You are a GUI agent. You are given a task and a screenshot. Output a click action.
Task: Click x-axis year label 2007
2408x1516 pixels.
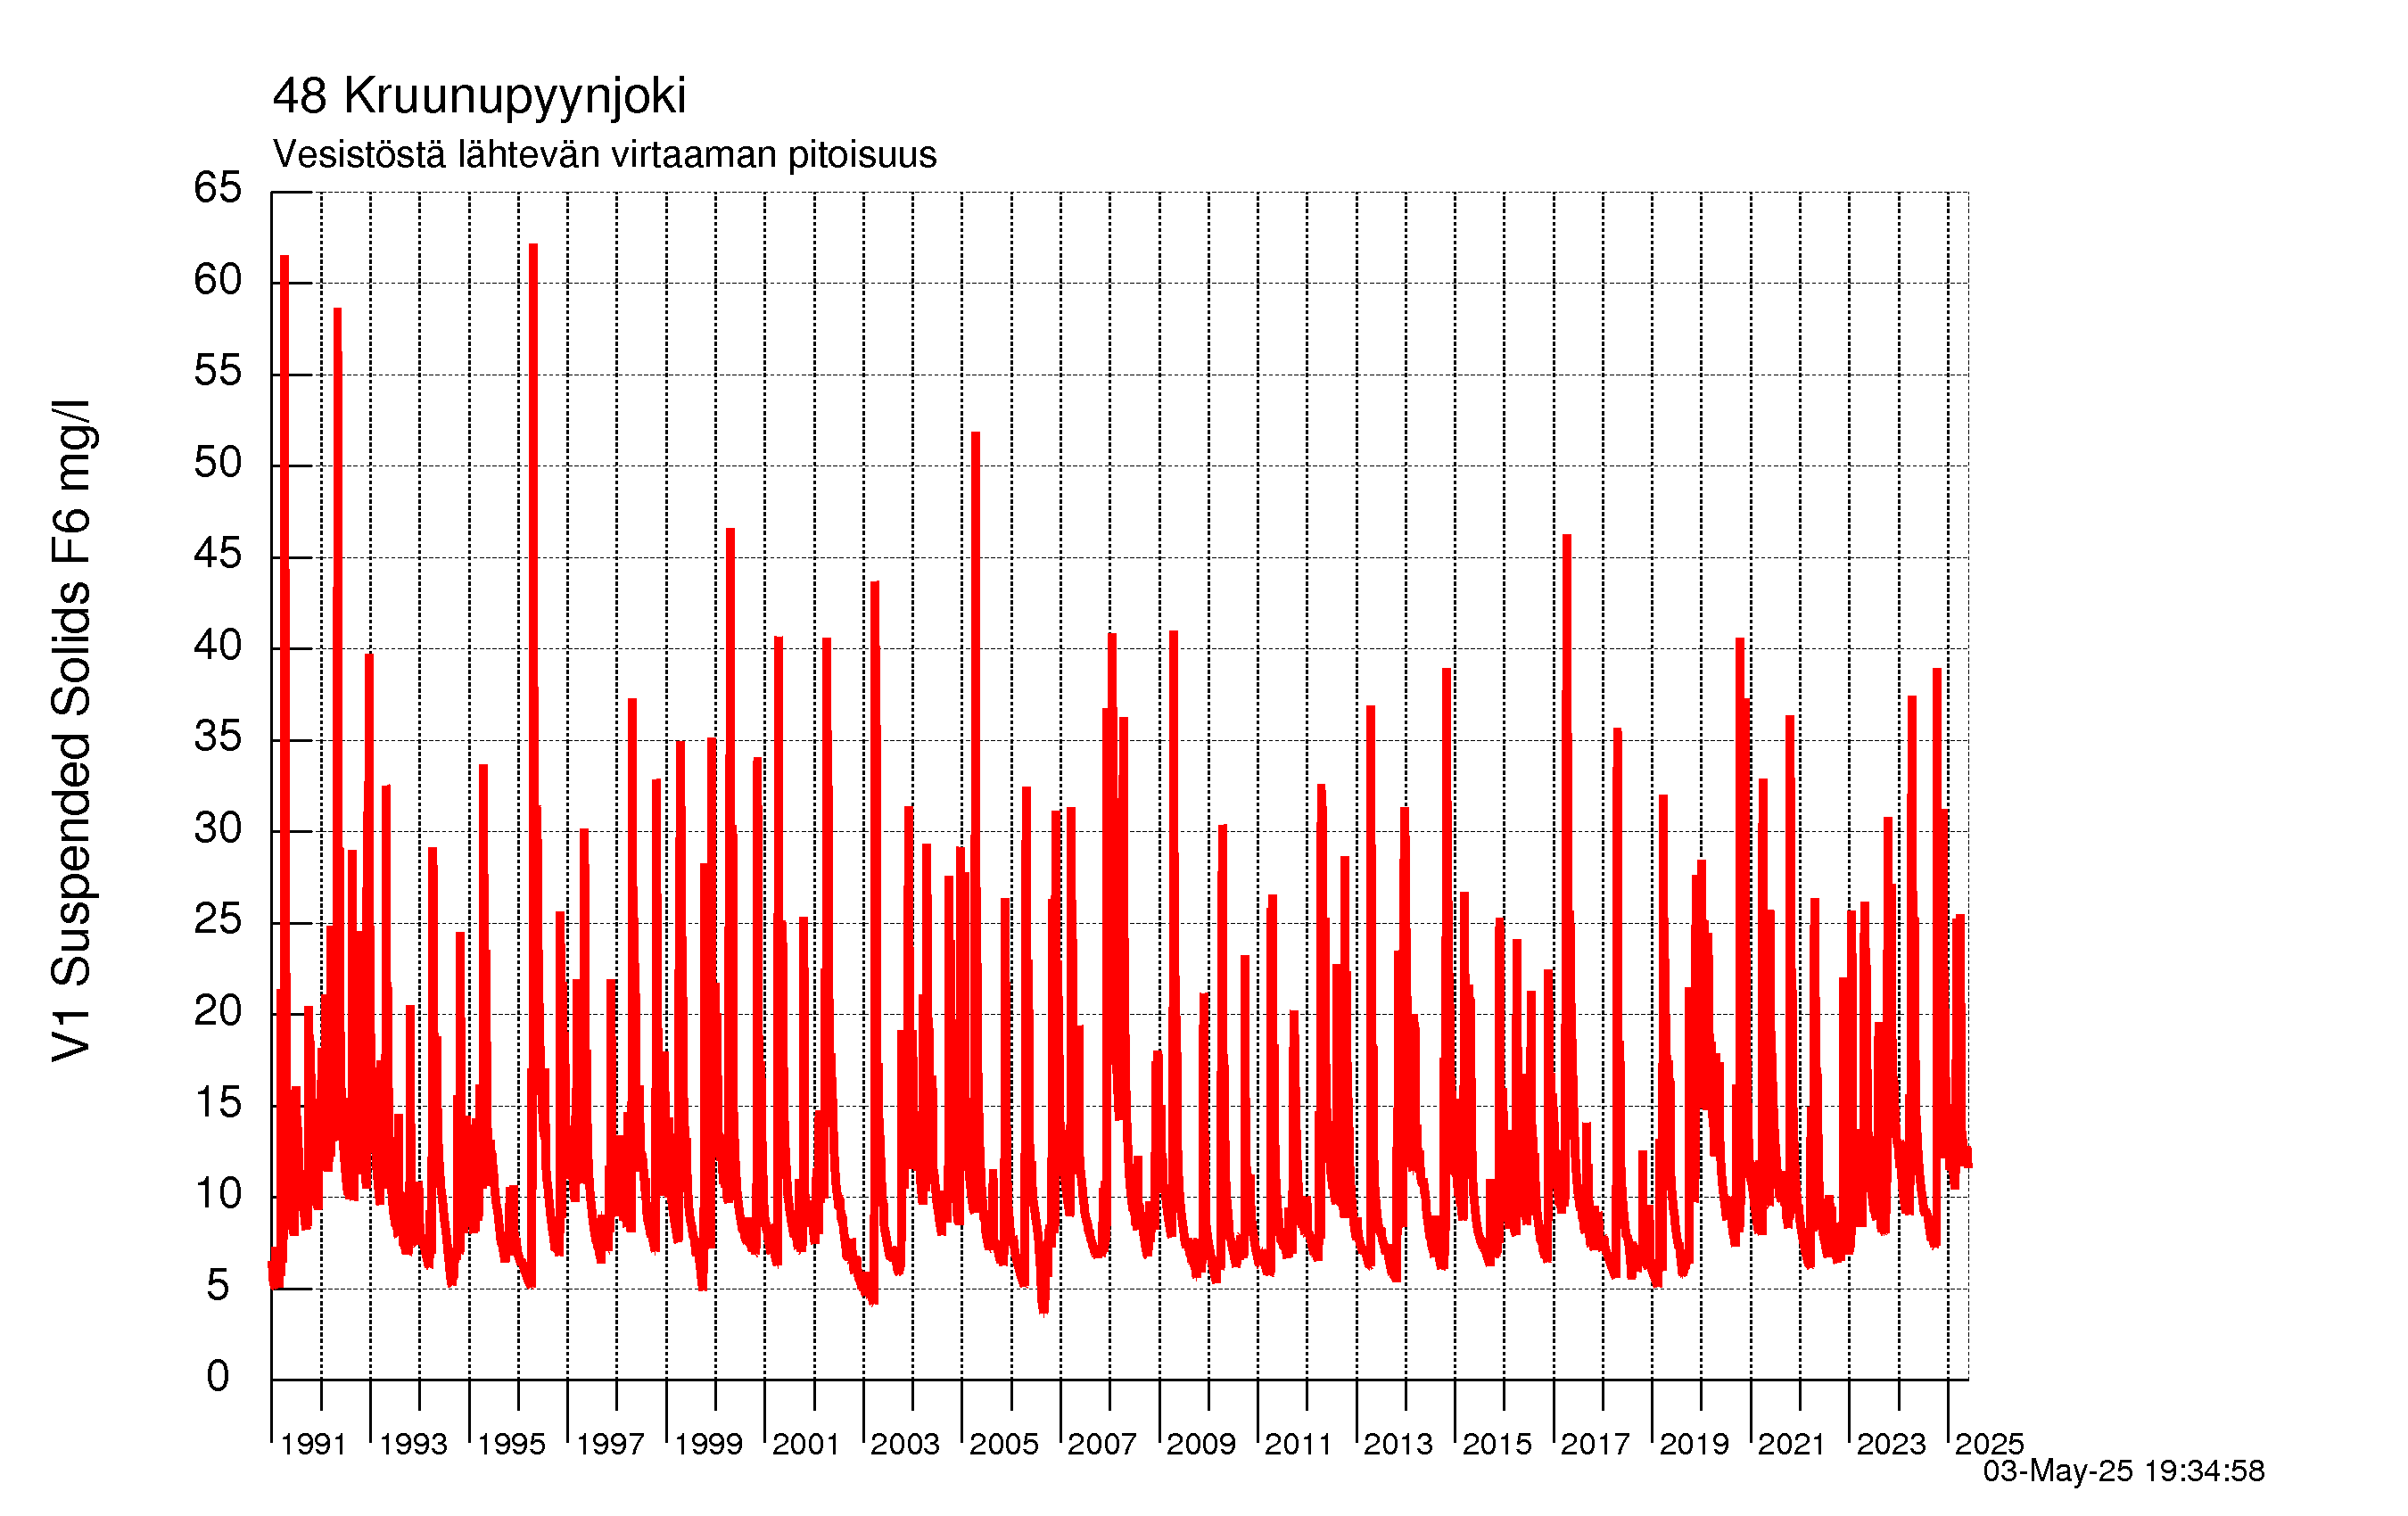[x=1102, y=1444]
